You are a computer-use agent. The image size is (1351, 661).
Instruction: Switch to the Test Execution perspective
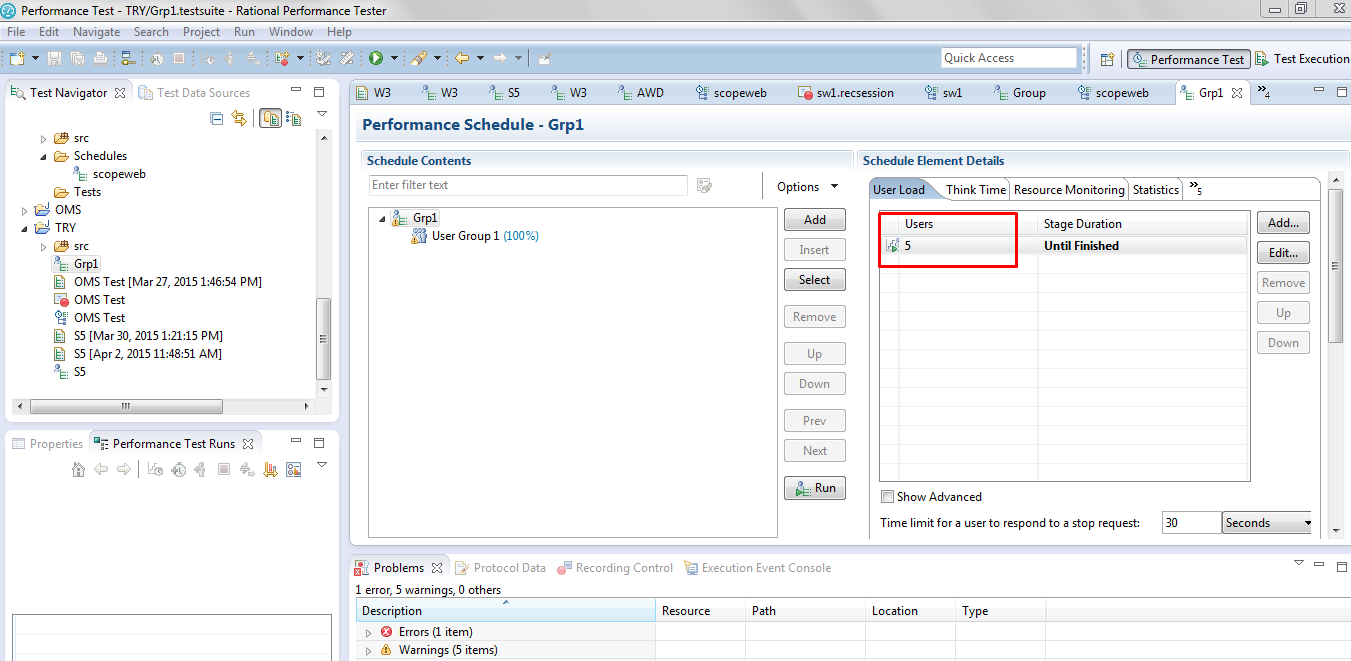(x=1303, y=59)
